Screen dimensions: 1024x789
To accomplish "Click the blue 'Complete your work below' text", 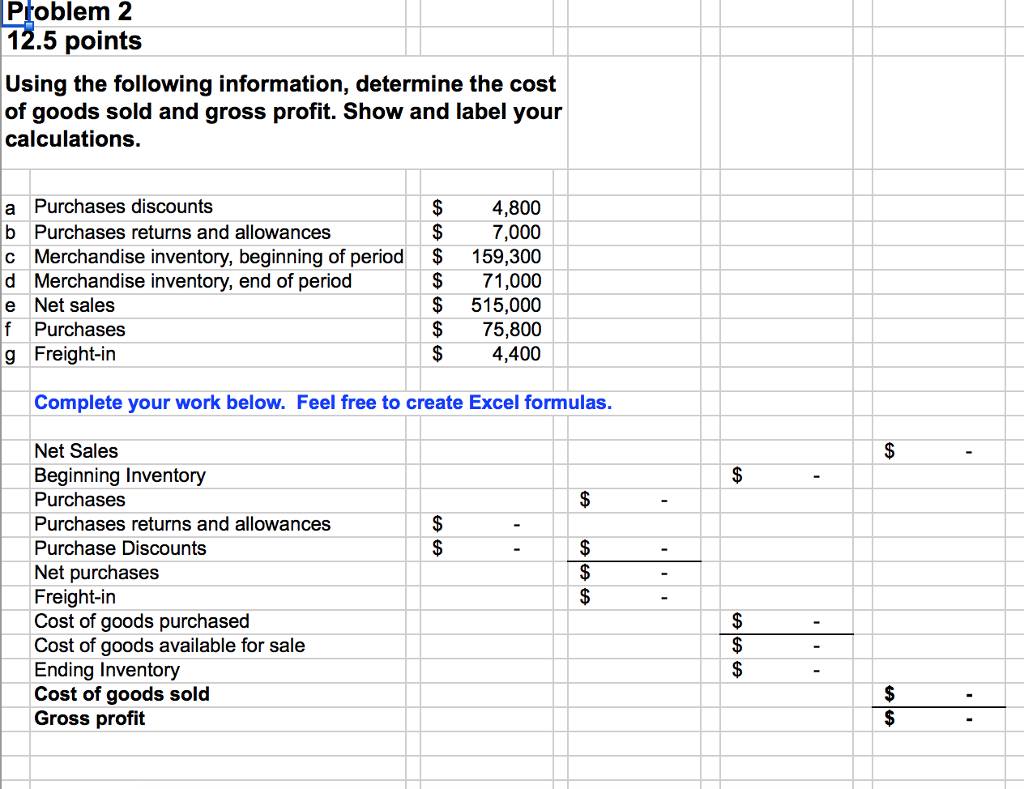I will (323, 402).
